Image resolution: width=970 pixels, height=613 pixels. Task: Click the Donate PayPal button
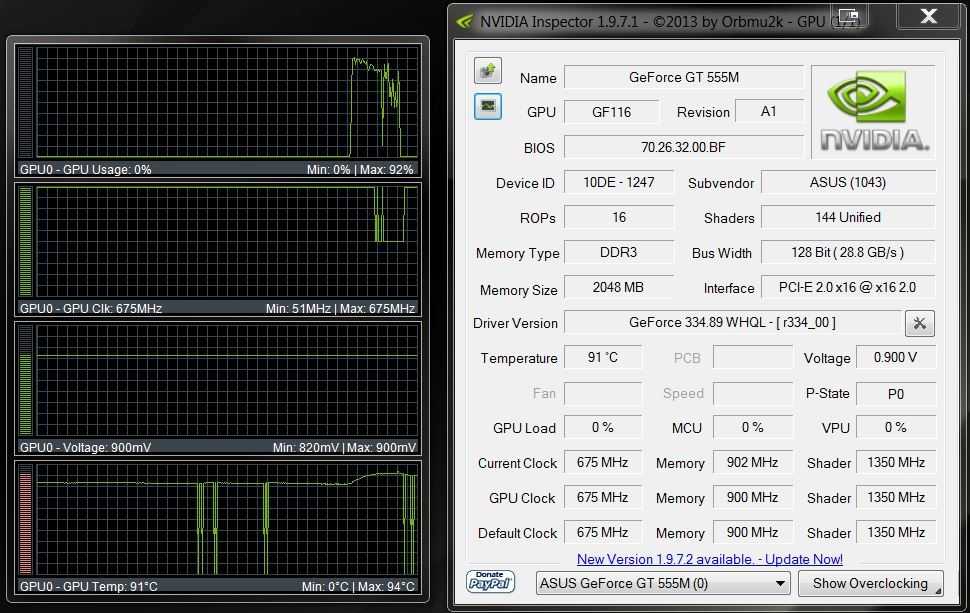(490, 581)
